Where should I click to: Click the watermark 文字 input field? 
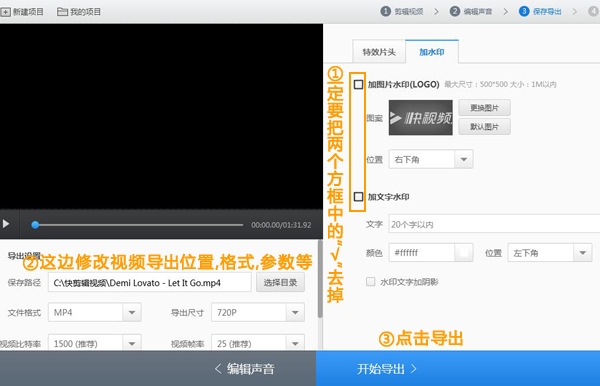(x=494, y=224)
